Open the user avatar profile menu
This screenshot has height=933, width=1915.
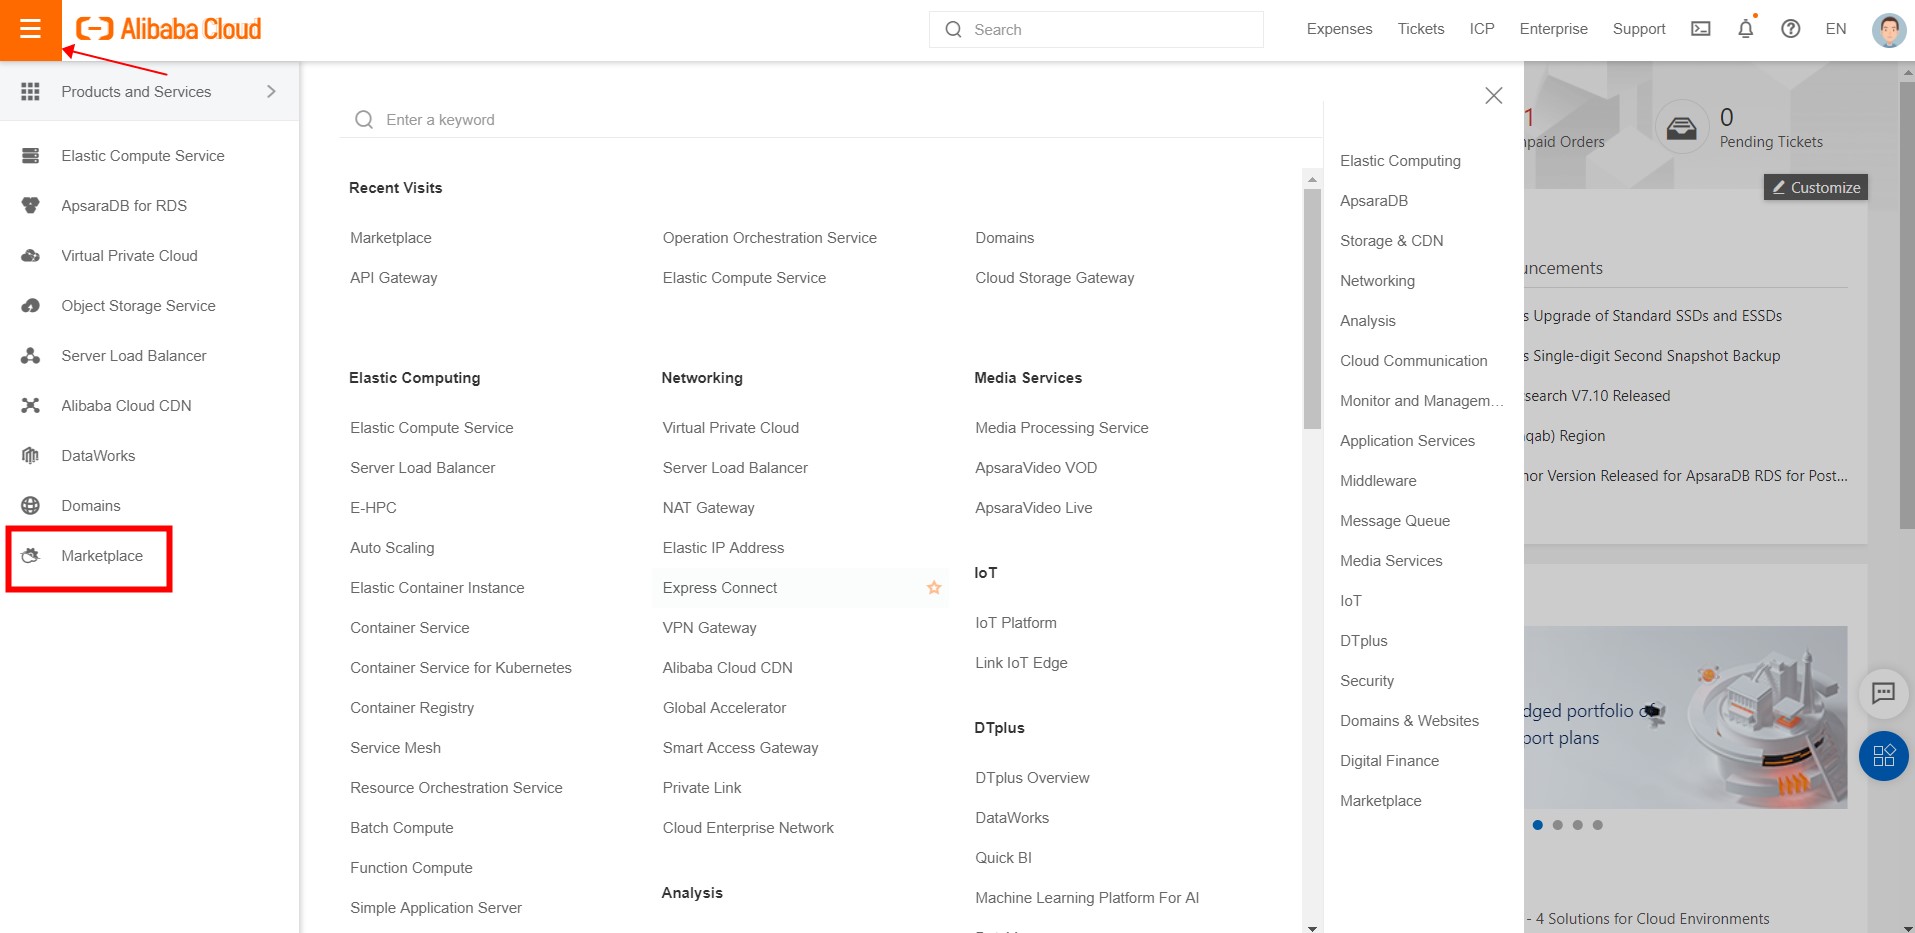pos(1888,30)
